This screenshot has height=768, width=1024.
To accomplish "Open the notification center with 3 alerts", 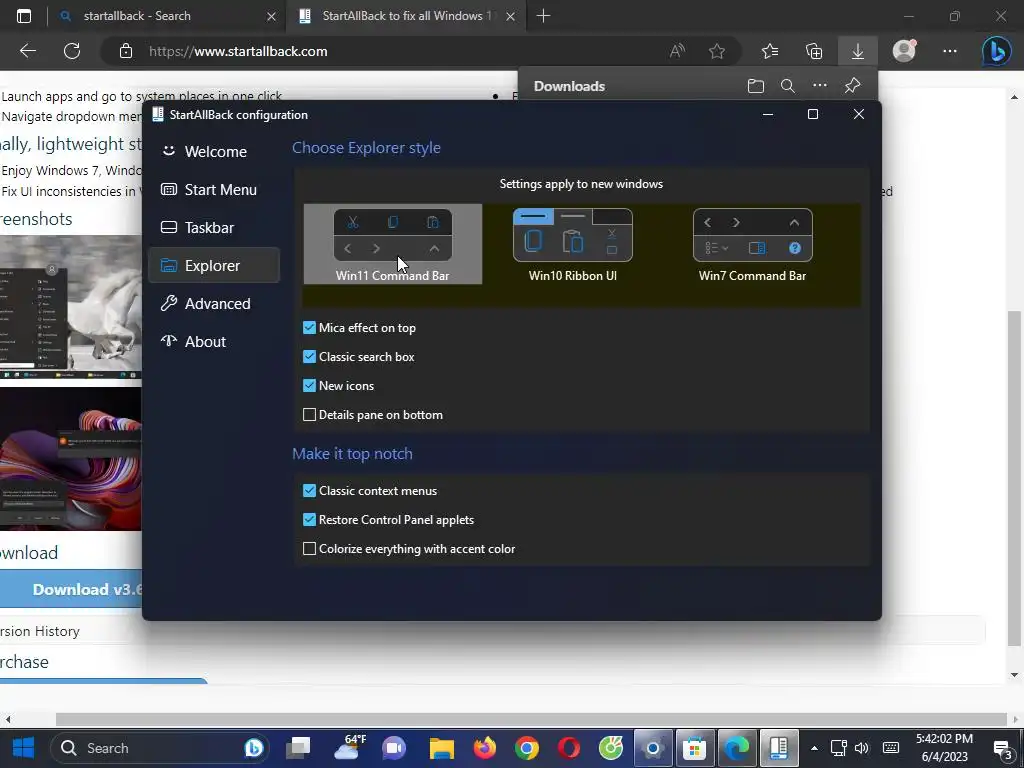I will click(x=1003, y=750).
